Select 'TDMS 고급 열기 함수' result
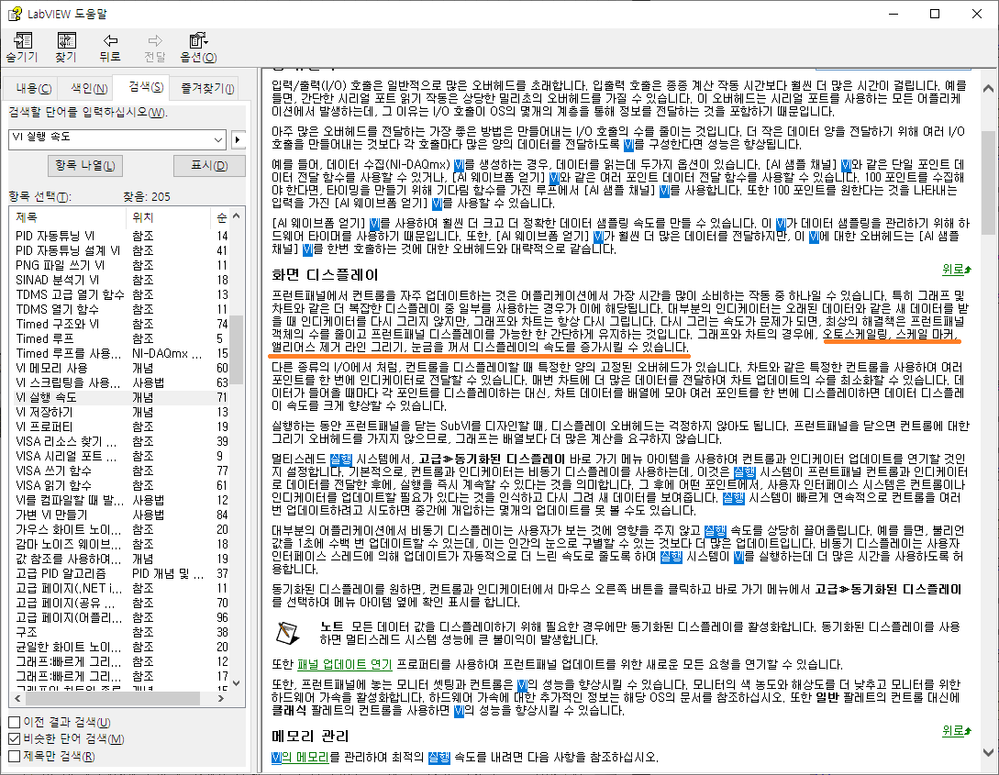999x775 pixels. 120,294
